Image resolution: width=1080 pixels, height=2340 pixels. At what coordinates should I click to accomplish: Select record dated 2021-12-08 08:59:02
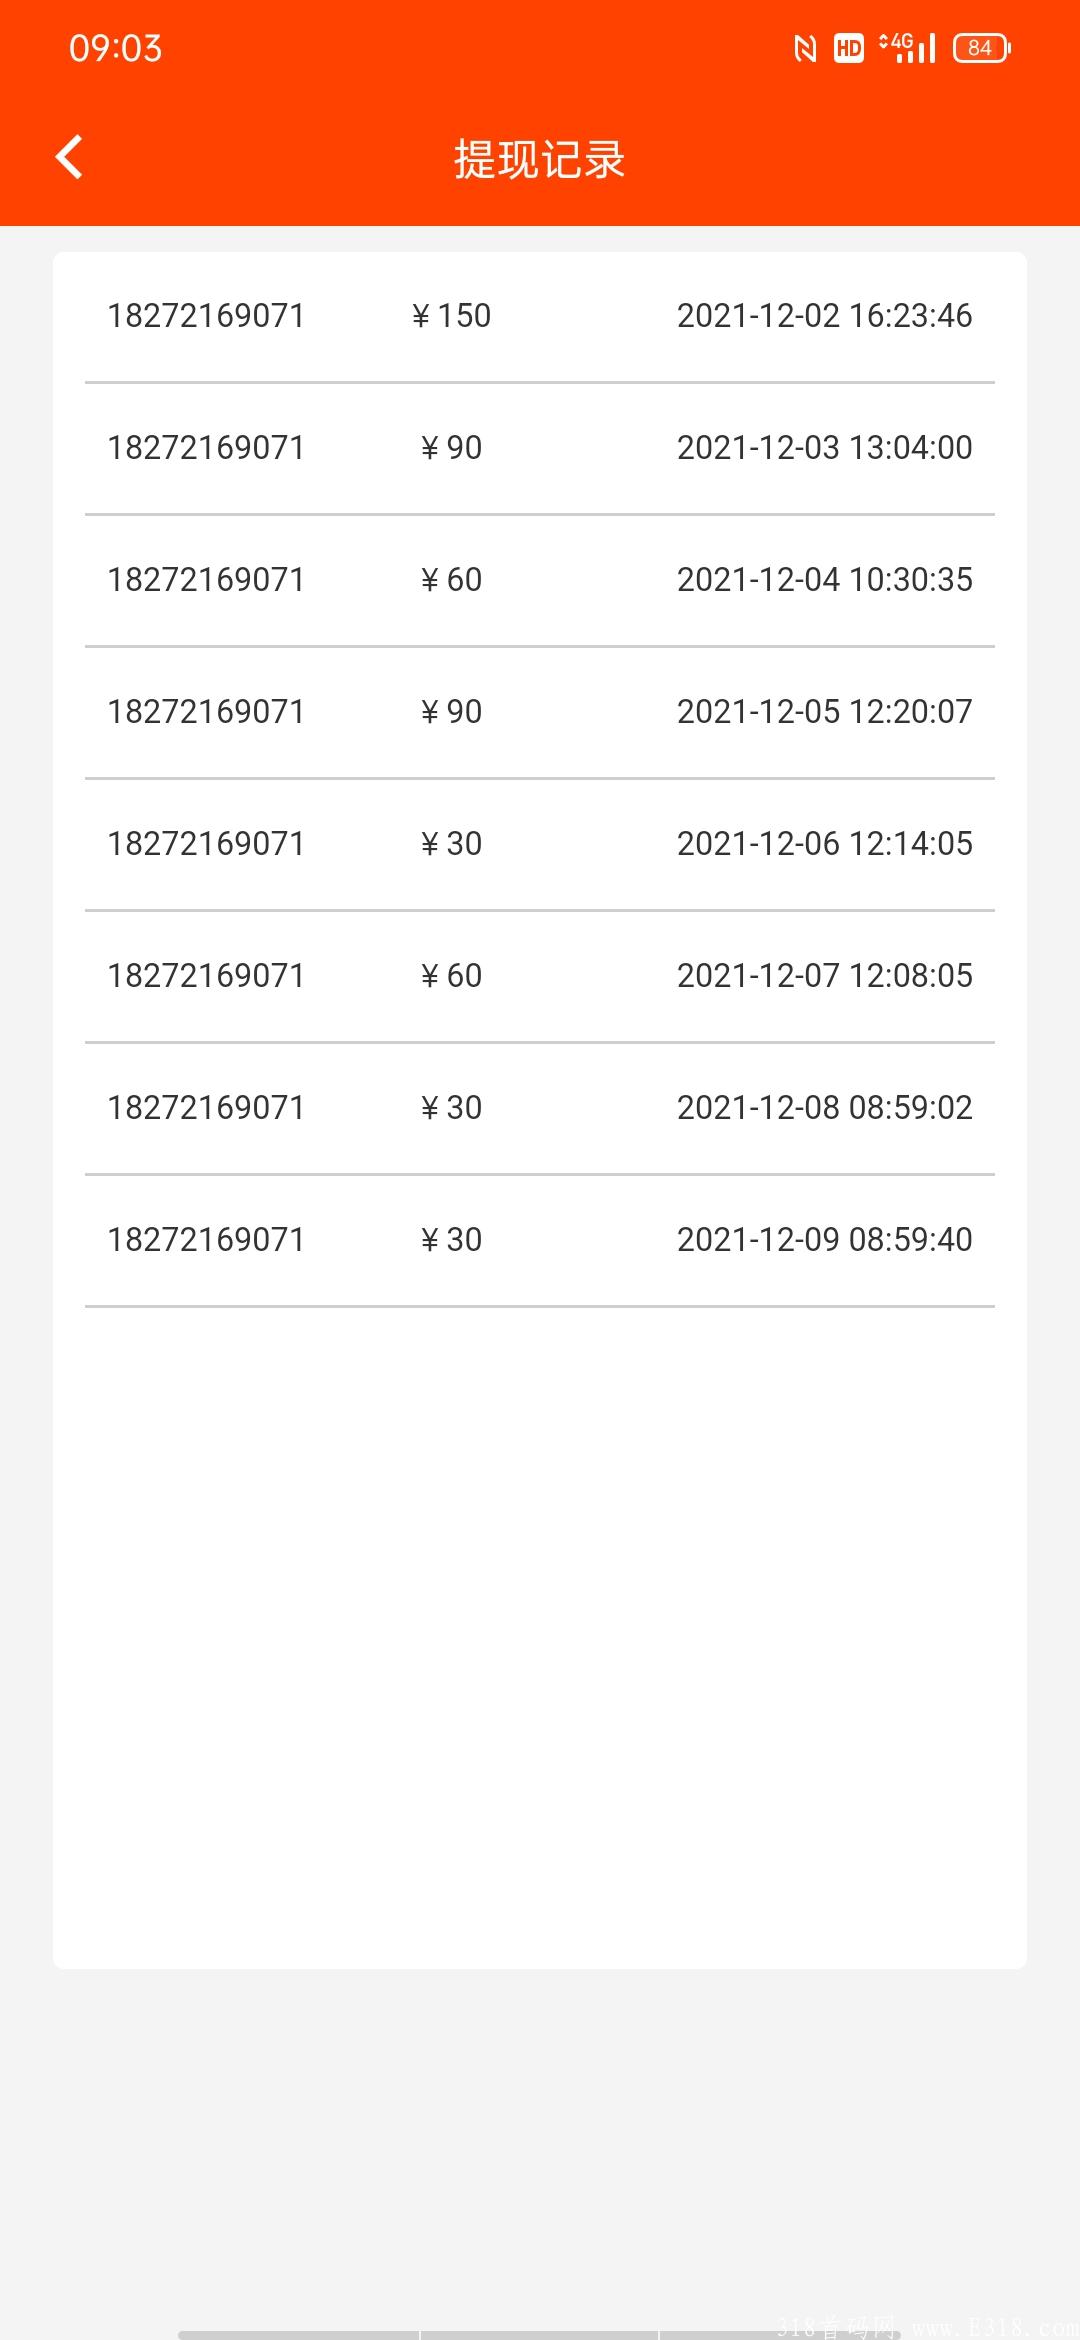[540, 1108]
